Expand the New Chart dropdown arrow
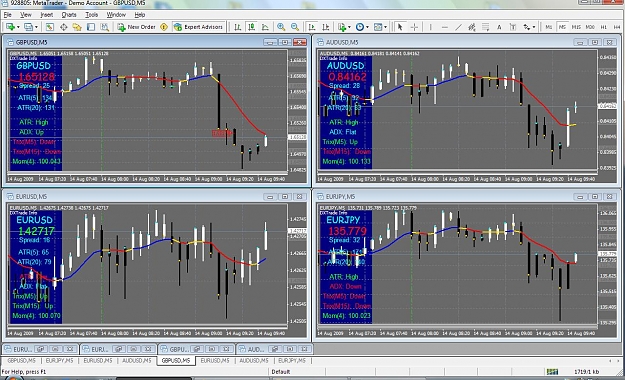625x380 pixels. point(18,27)
